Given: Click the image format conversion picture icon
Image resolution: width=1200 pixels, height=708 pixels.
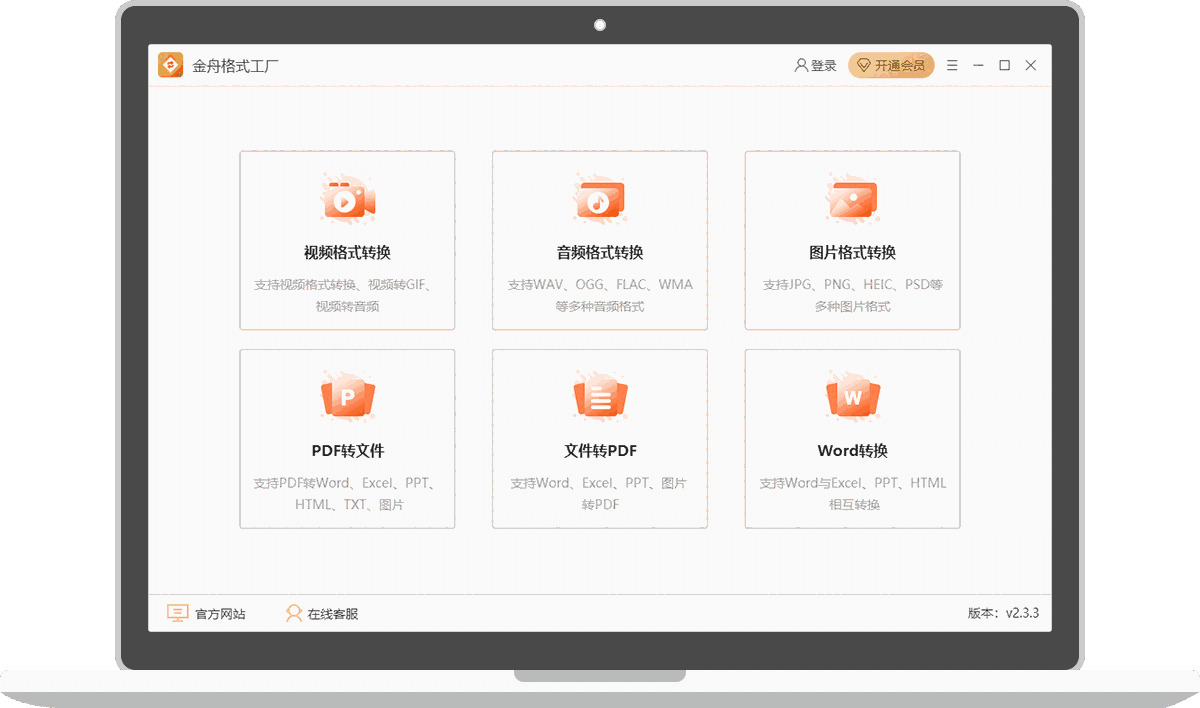Looking at the screenshot, I should [852, 200].
